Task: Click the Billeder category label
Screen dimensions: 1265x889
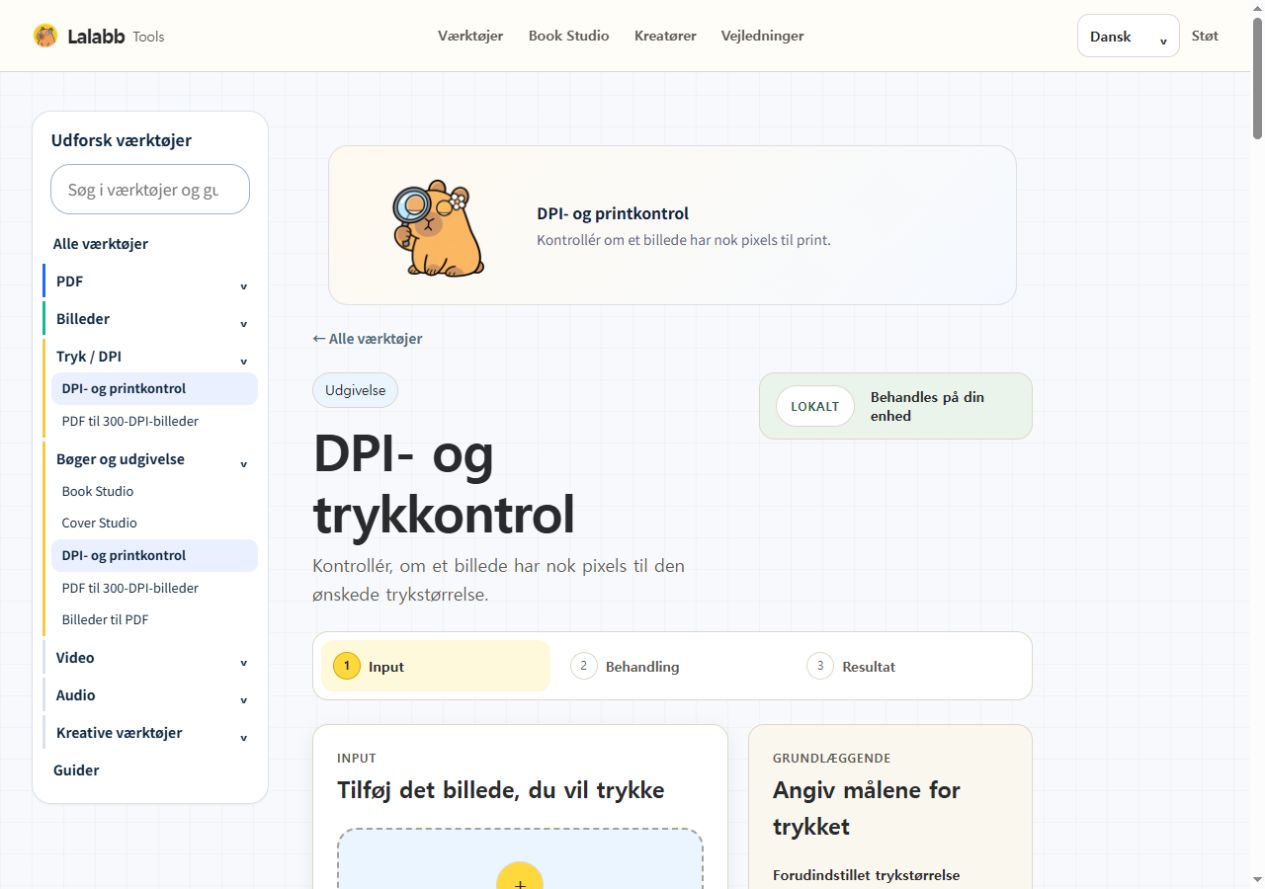Action: (83, 319)
